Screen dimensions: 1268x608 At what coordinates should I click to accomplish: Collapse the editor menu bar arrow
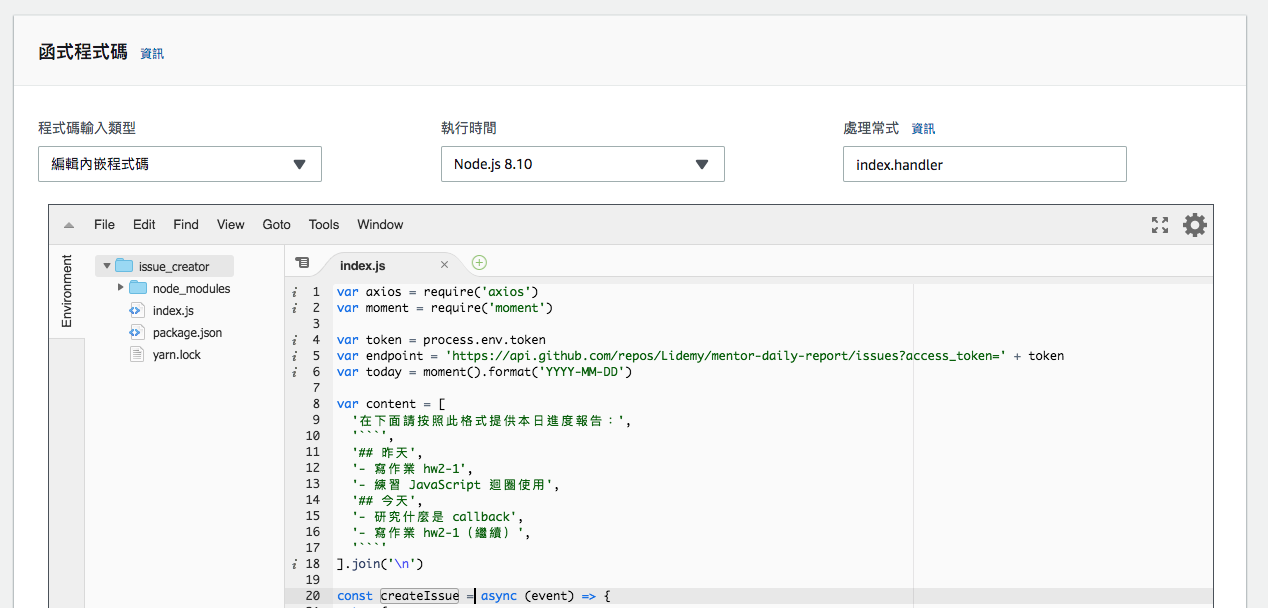(69, 225)
